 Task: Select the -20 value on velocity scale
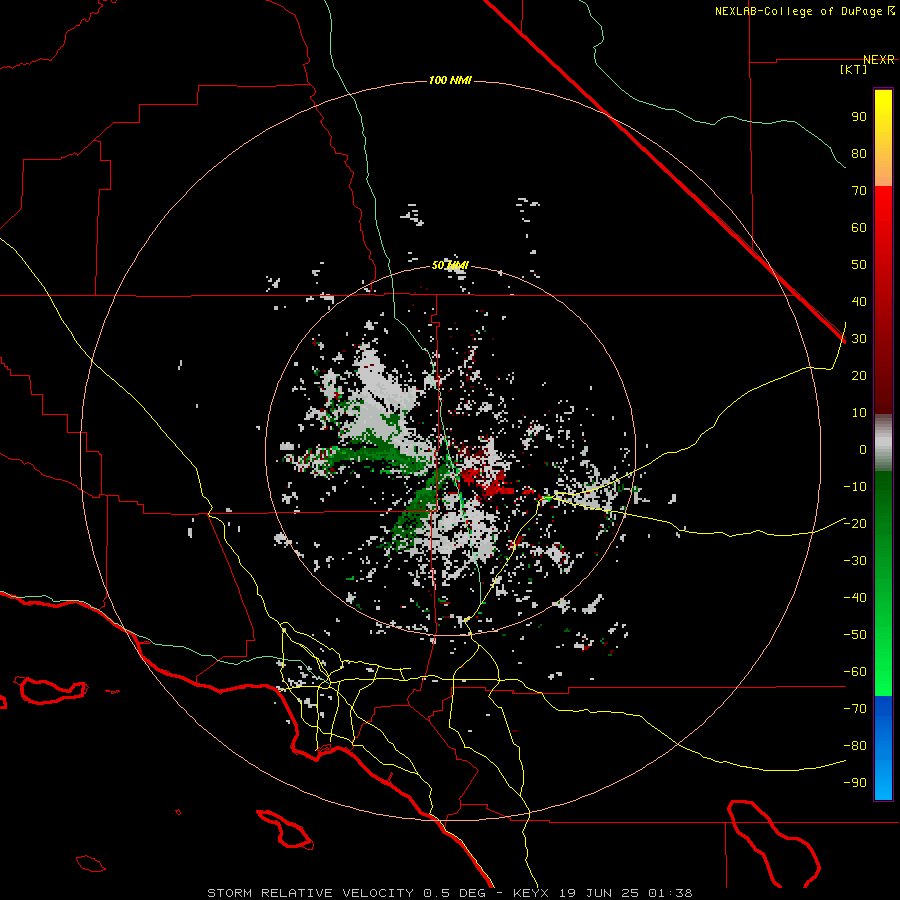coord(855,523)
